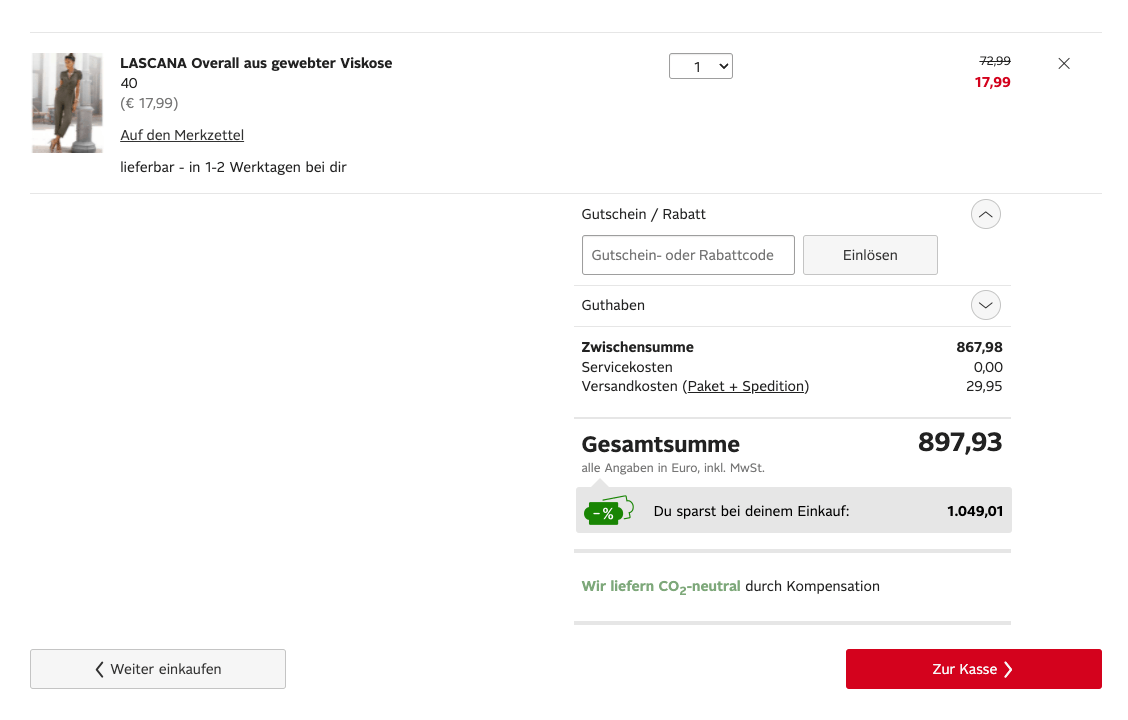Click the Einlösen button
This screenshot has height=720, width=1128.
tap(870, 255)
